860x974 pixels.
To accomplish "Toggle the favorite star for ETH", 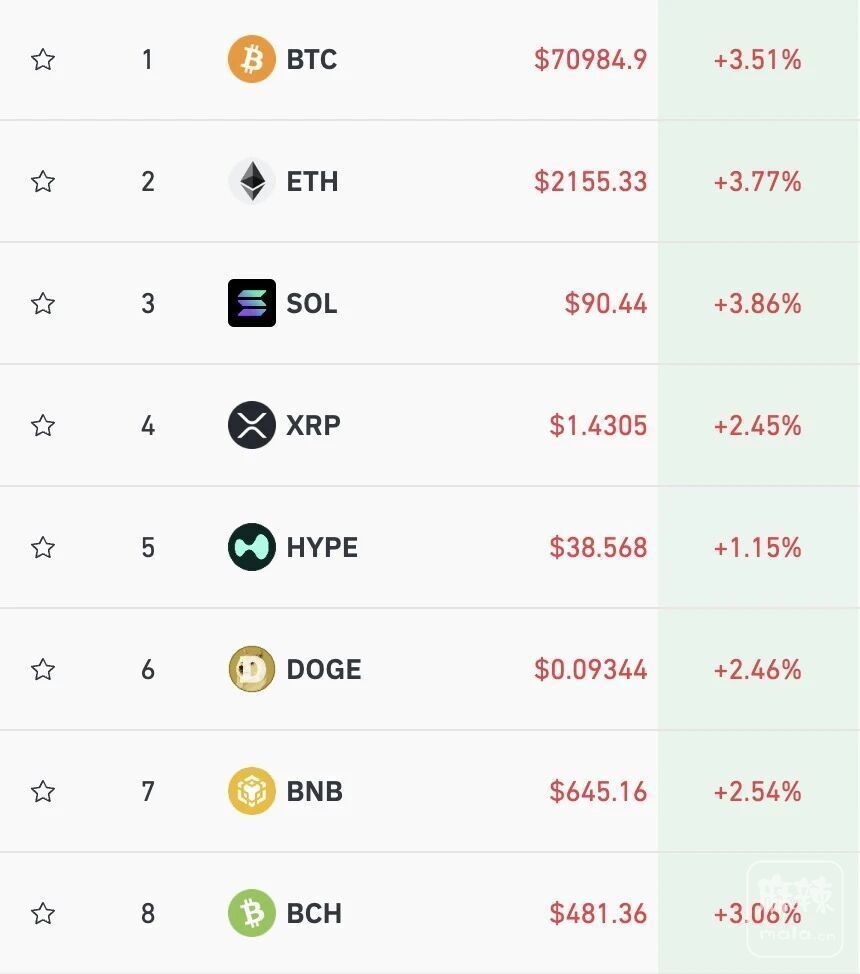I will pyautogui.click(x=43, y=182).
